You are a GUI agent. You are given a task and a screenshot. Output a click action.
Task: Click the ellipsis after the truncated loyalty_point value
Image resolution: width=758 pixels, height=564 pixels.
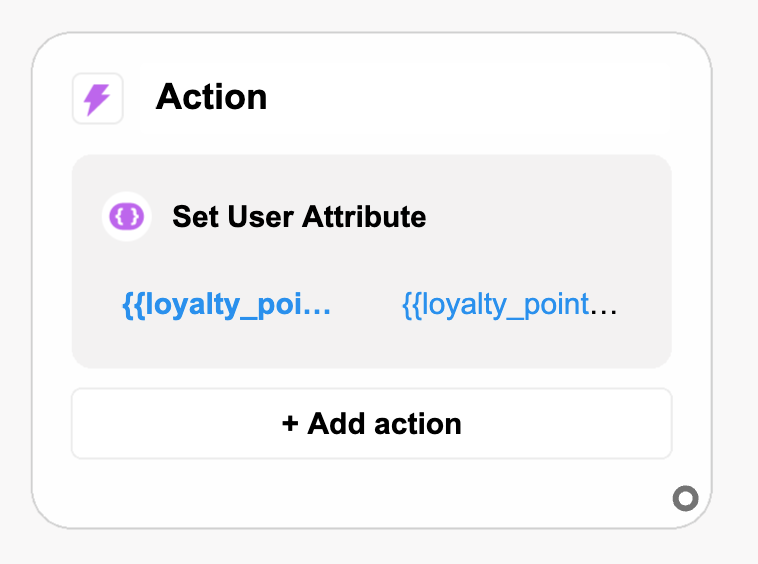point(604,312)
